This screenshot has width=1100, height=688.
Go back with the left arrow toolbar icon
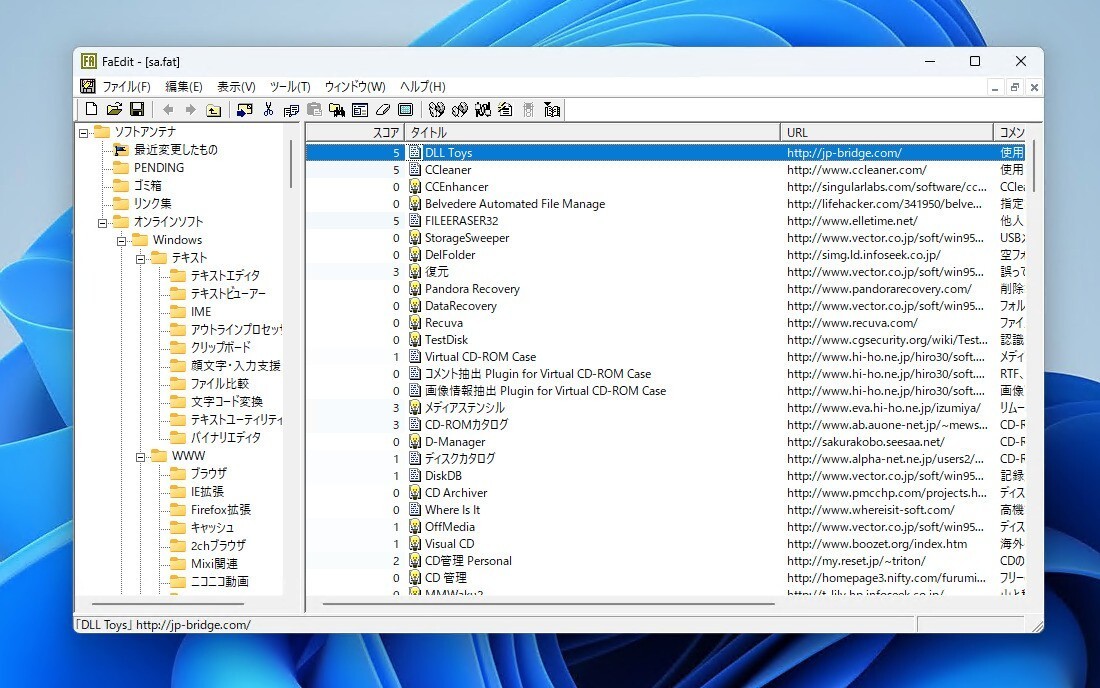[x=168, y=109]
